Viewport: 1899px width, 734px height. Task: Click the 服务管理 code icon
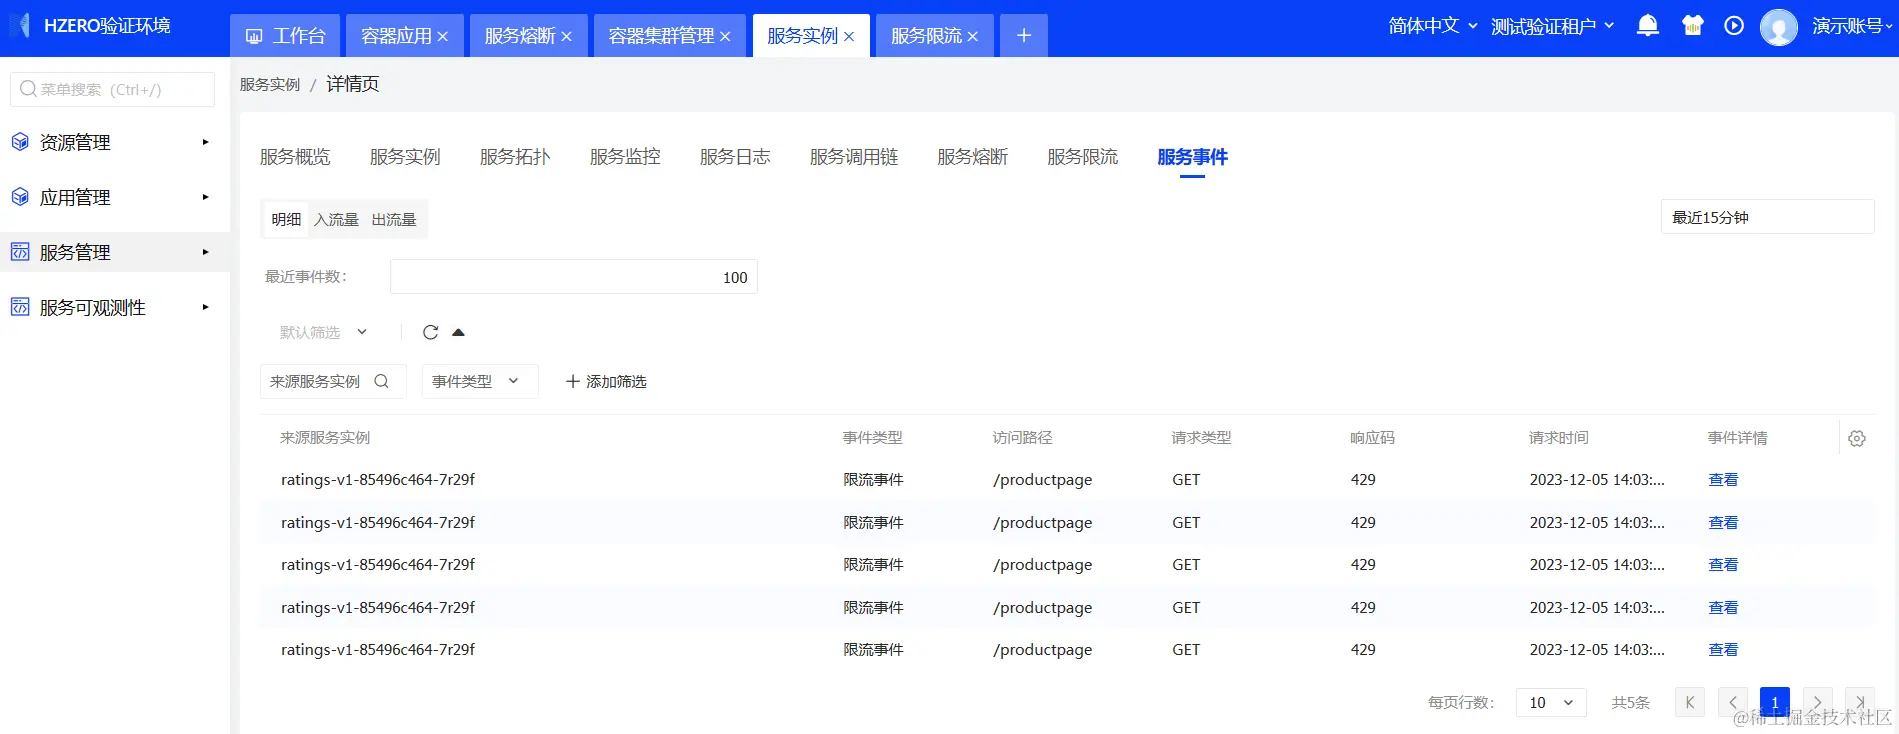click(20, 252)
